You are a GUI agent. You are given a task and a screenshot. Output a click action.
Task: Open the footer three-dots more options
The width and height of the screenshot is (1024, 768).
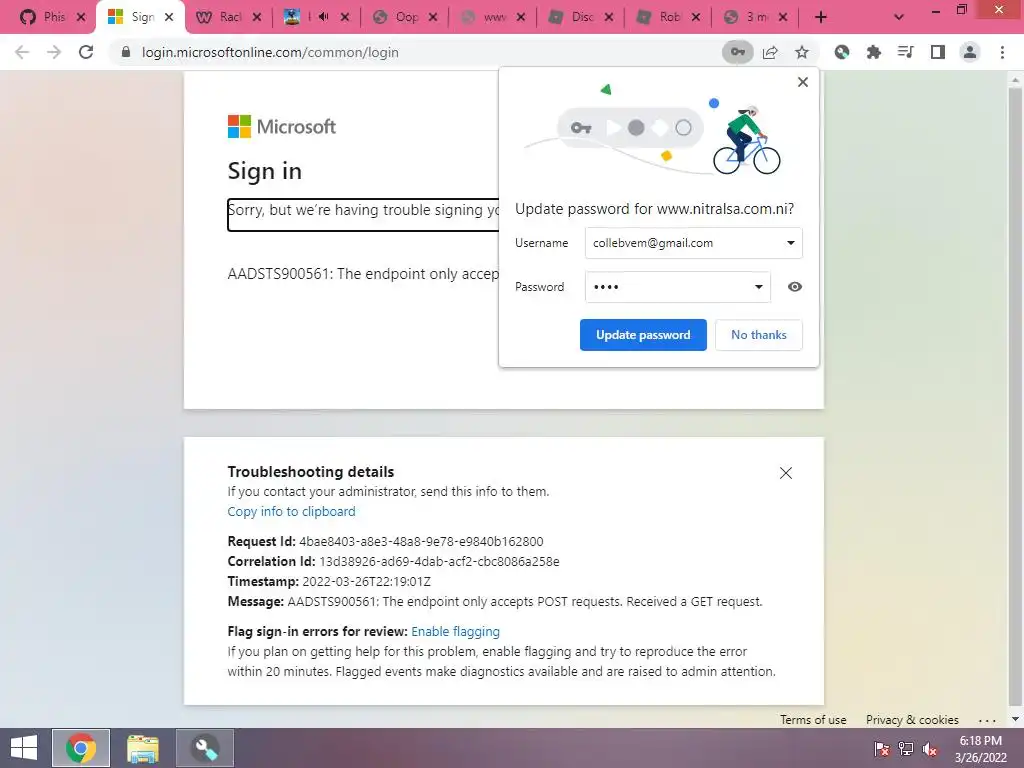click(987, 720)
